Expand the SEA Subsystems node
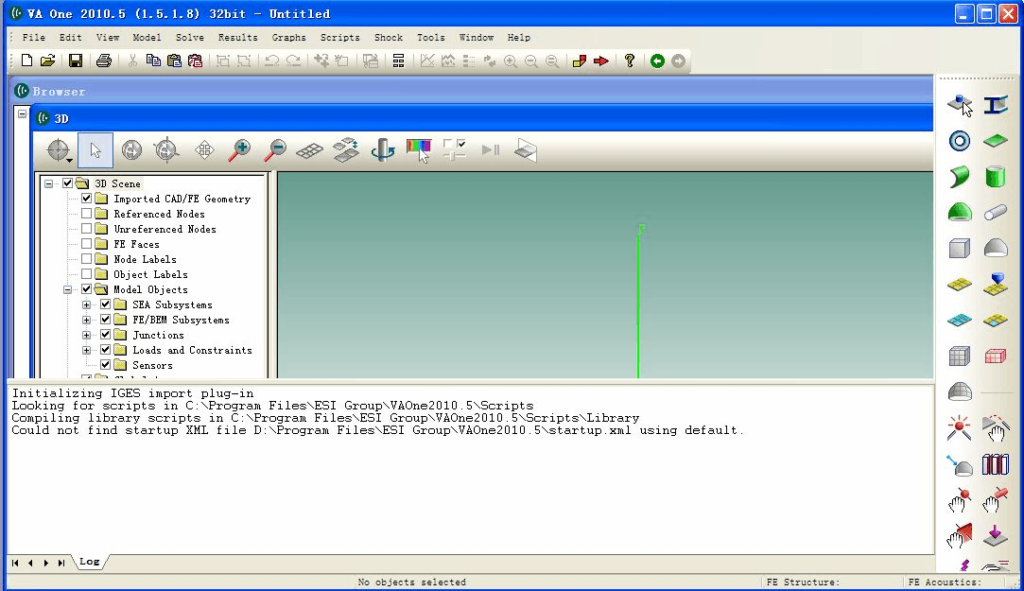The image size is (1024, 591). click(86, 304)
